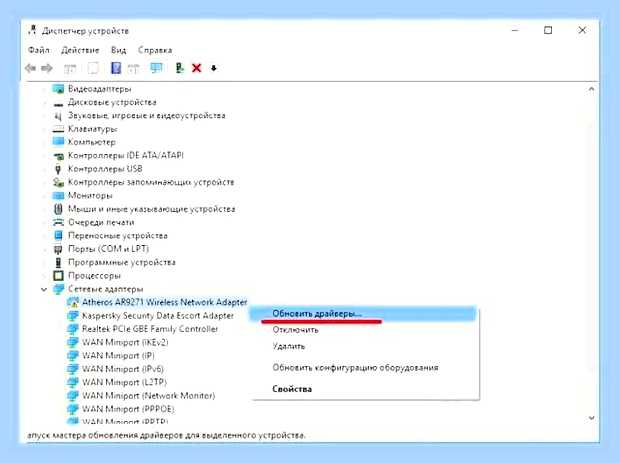This screenshot has width=620, height=463.
Task: Select the Сетевые адаптеры network icon
Action: (x=58, y=289)
